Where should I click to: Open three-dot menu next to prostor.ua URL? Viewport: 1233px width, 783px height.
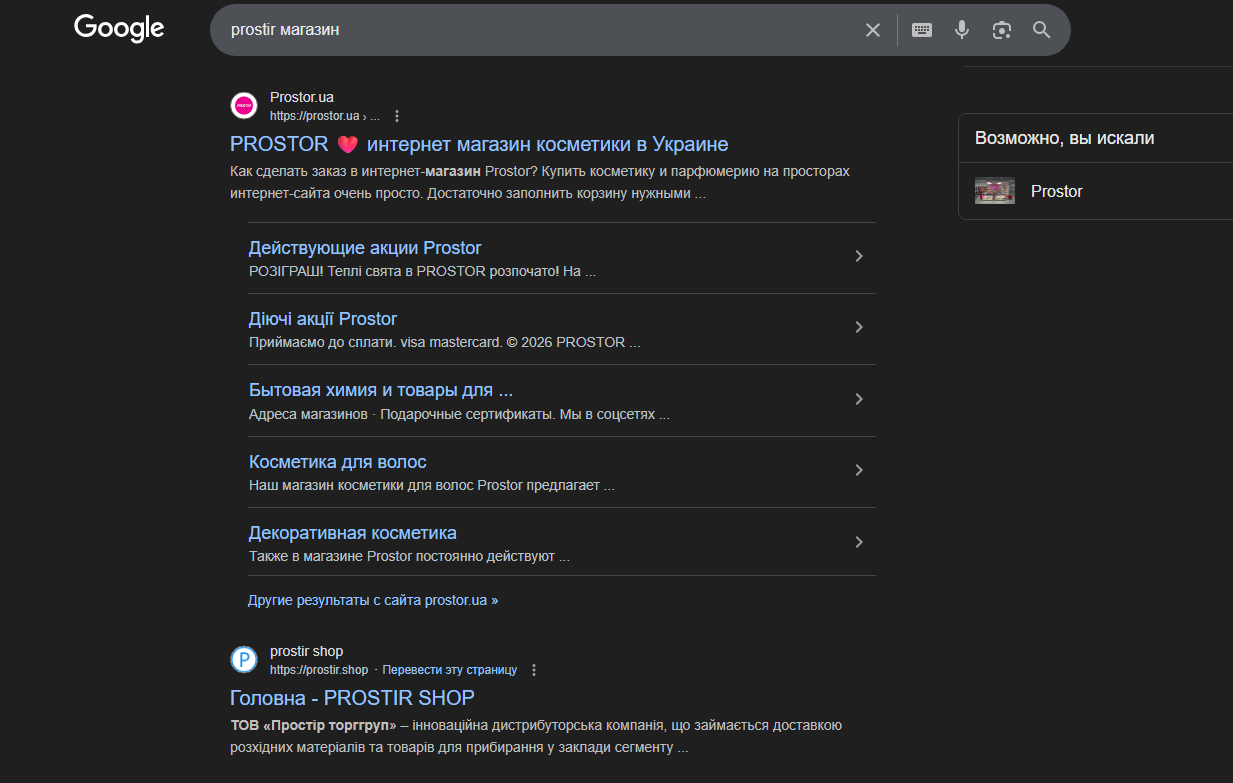click(x=397, y=116)
